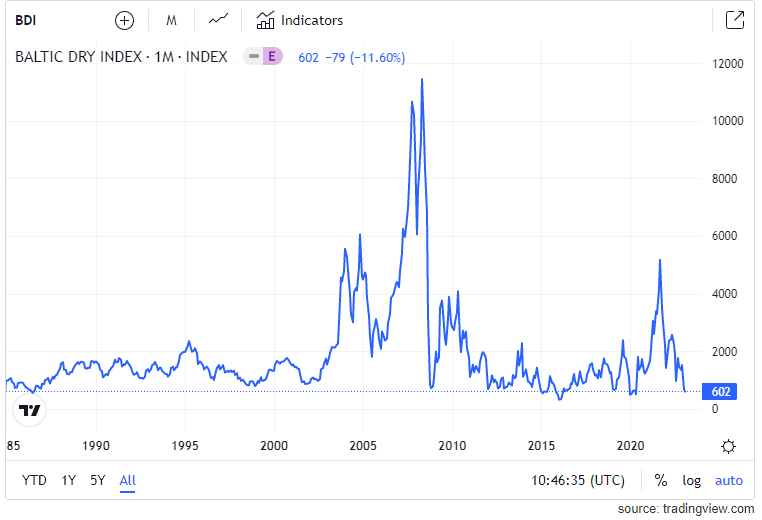Click the 12000 price axis label
762x520 pixels.
[x=727, y=64]
